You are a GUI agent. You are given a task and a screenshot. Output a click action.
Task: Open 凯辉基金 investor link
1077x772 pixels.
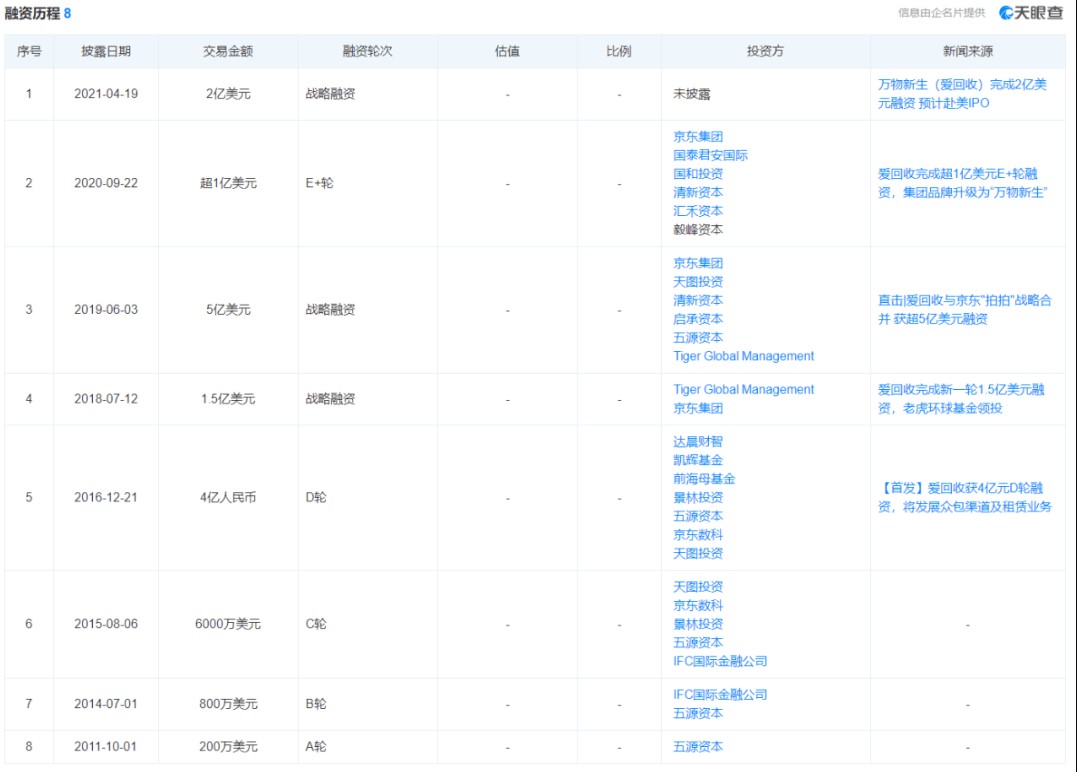click(x=698, y=460)
